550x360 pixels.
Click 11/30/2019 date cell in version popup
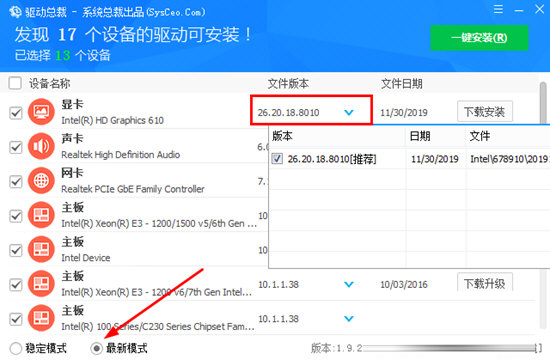click(435, 159)
